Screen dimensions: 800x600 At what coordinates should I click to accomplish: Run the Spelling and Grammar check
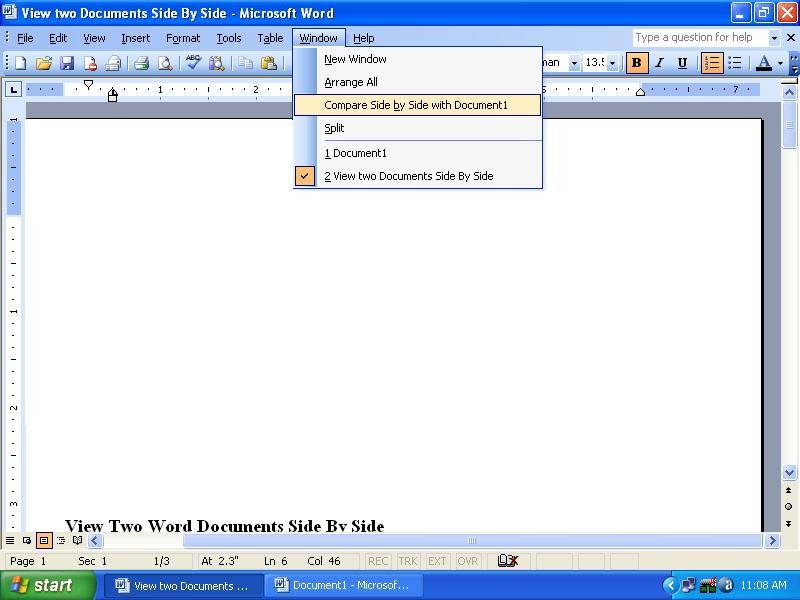194,63
